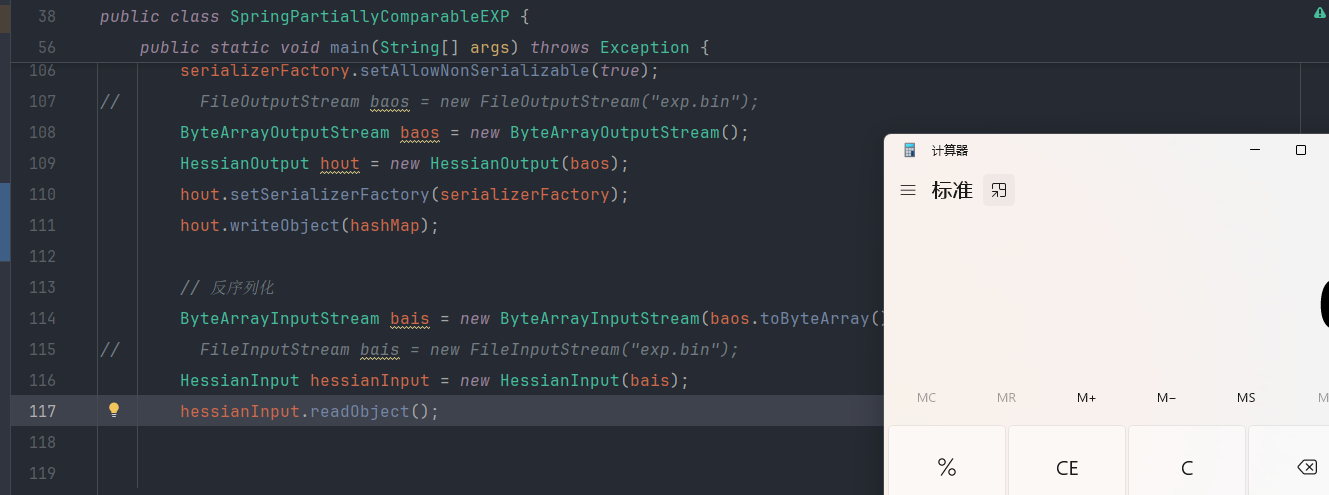Click the C clear button in Calculator

pyautogui.click(x=1187, y=467)
